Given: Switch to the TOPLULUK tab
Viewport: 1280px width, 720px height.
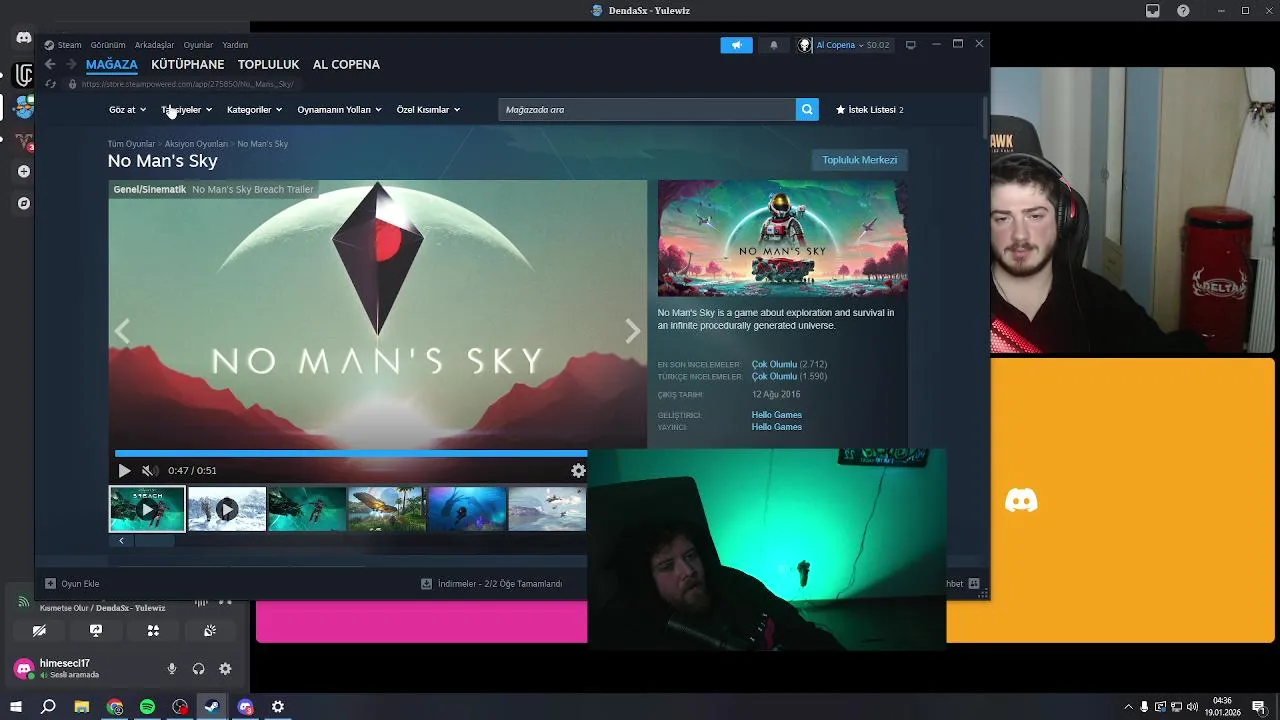Looking at the screenshot, I should [268, 64].
